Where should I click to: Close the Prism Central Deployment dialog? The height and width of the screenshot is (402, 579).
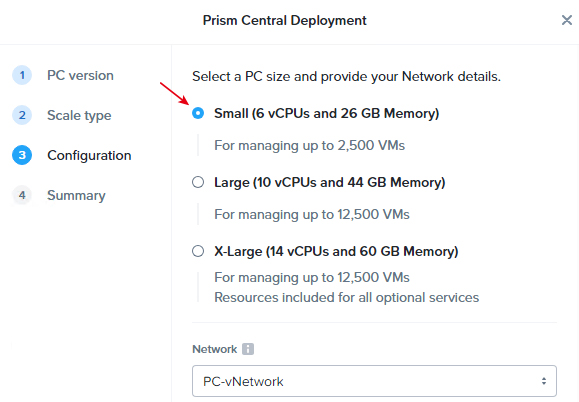567,20
